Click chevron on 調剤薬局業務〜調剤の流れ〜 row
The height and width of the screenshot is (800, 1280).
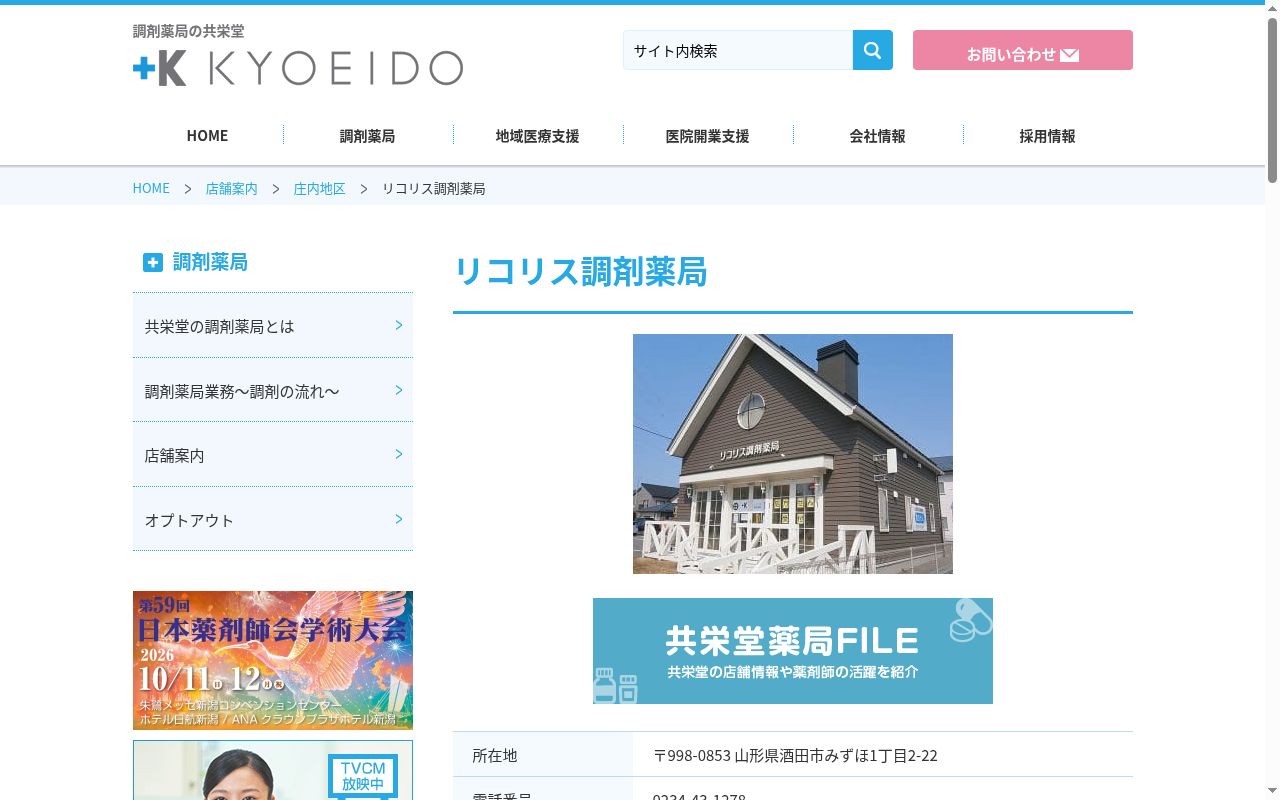(398, 390)
